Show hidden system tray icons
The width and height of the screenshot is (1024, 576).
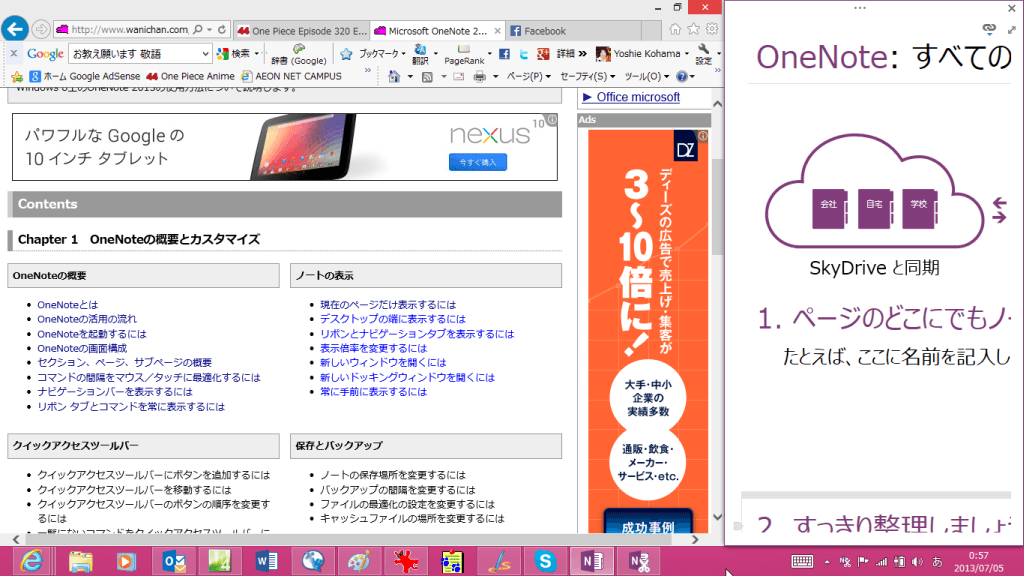tap(827, 562)
